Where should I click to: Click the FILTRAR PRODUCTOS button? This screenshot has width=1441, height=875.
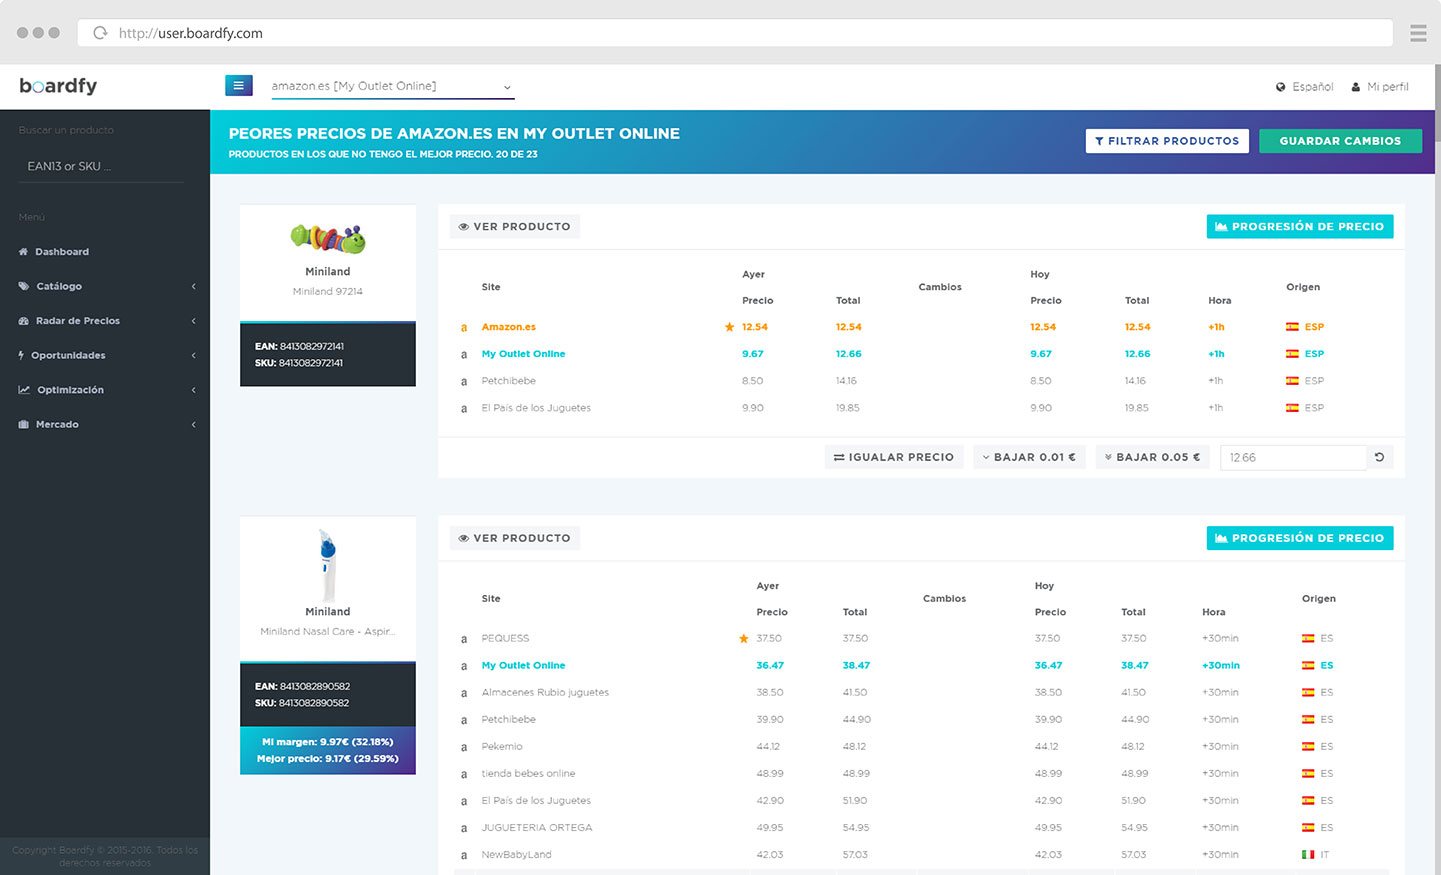(x=1167, y=141)
